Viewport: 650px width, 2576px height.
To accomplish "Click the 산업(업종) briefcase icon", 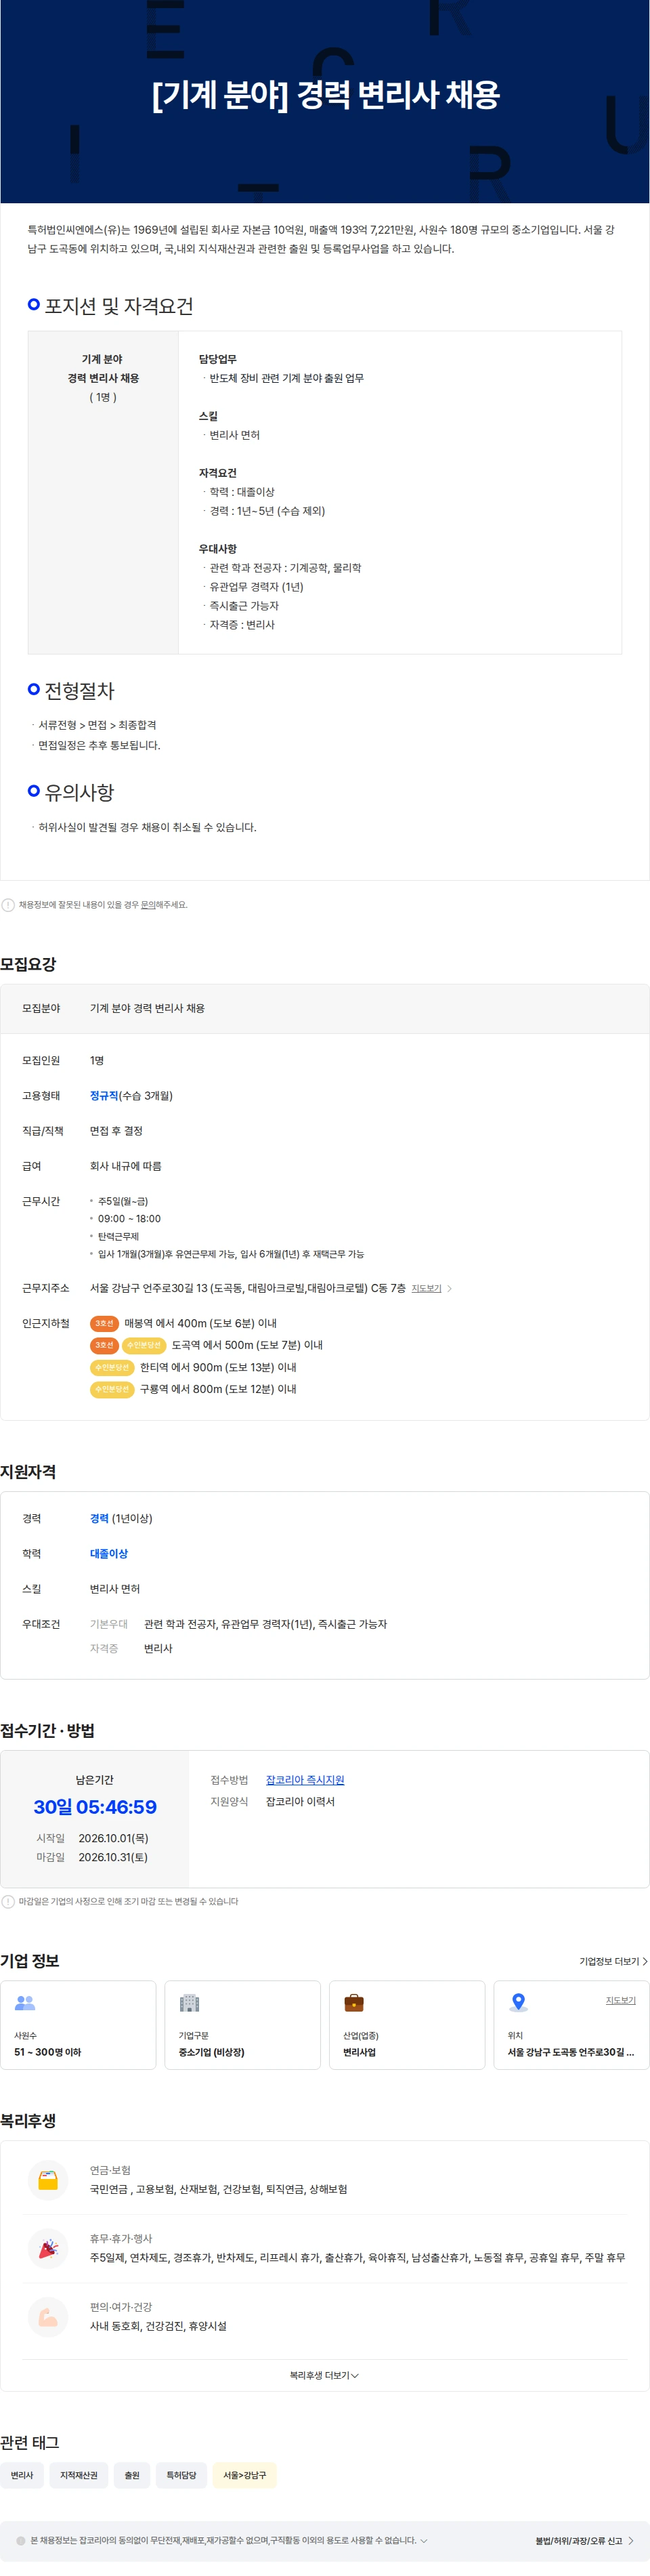I will click(x=354, y=2003).
